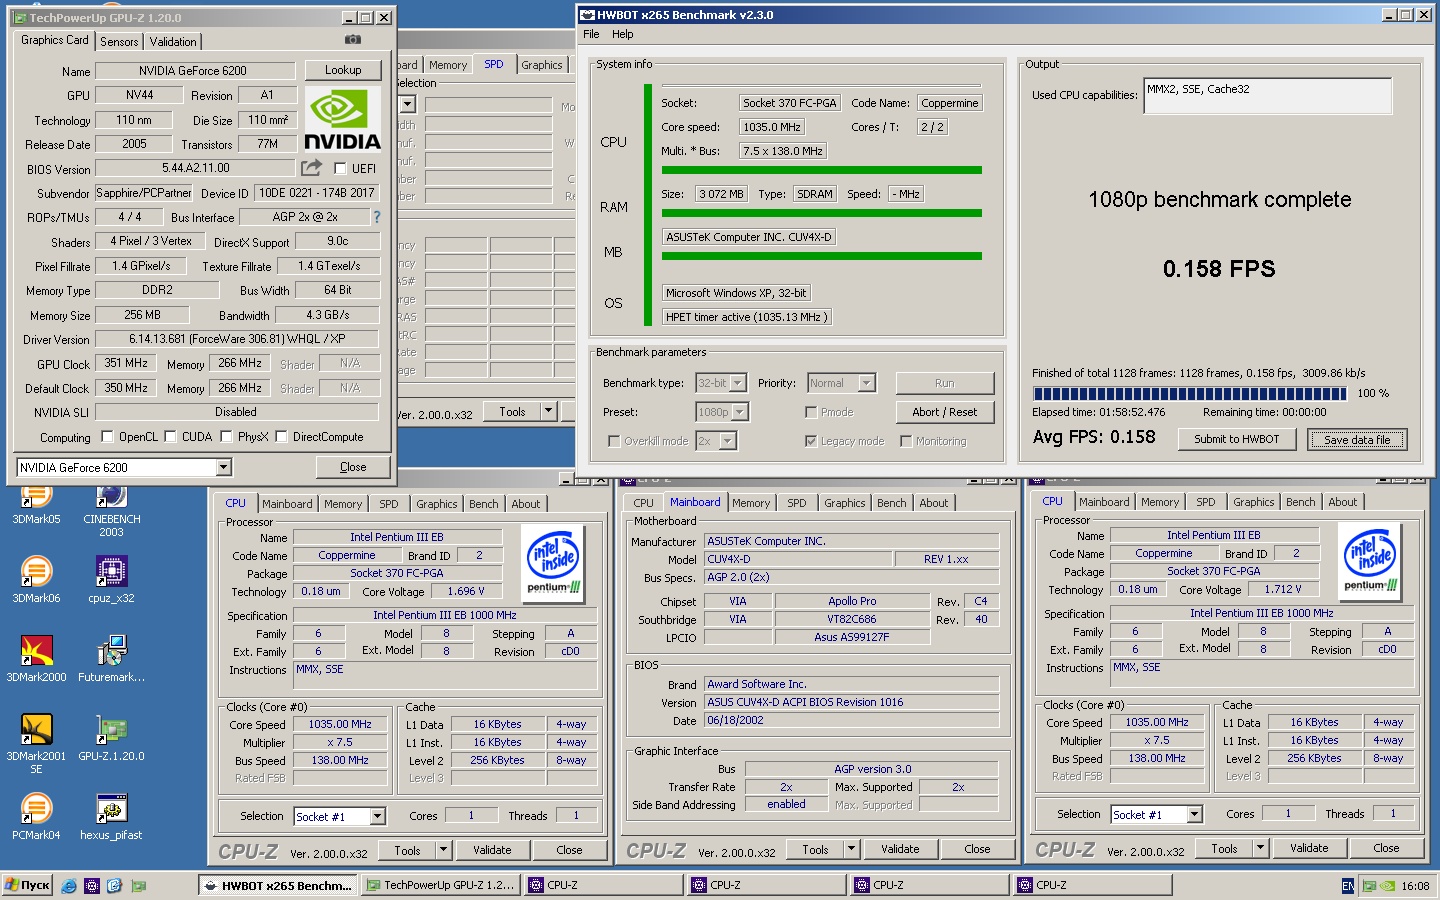Click Internet Explorer quick launch icon
1440x900 pixels.
point(68,885)
